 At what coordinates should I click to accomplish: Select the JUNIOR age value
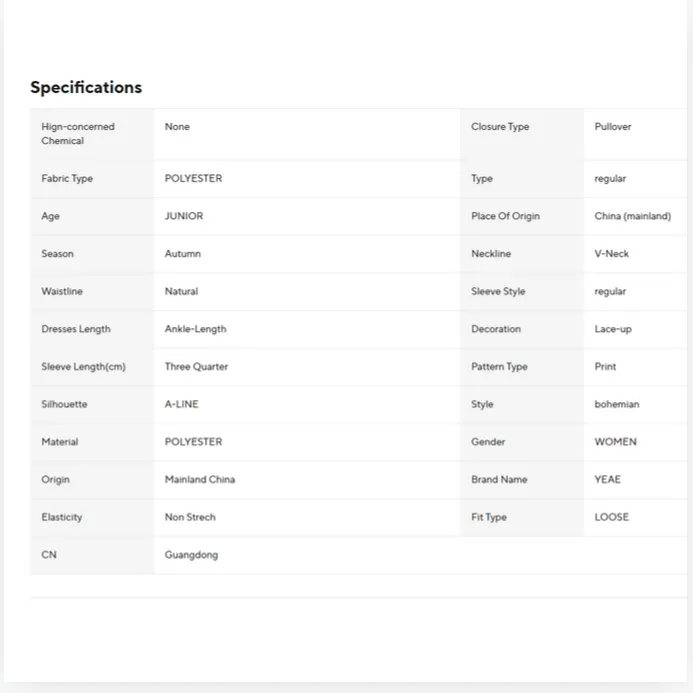point(184,216)
